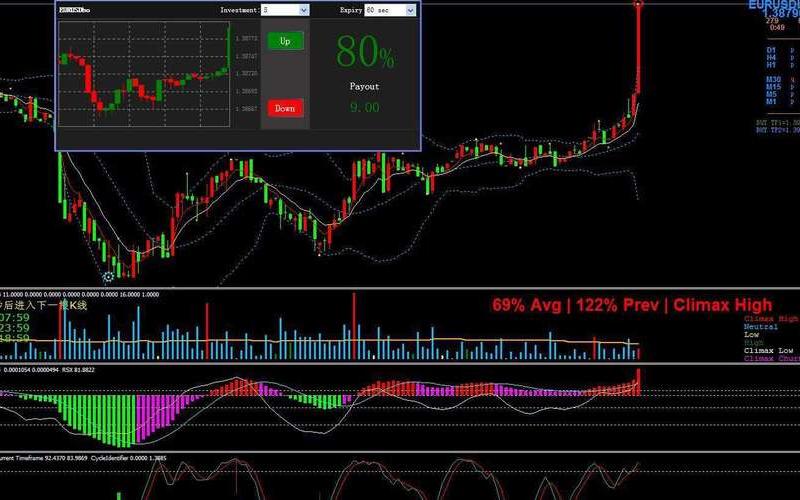Click the 1.3879 price readout top right
The width and height of the screenshot is (800, 500).
pyautogui.click(x=782, y=14)
